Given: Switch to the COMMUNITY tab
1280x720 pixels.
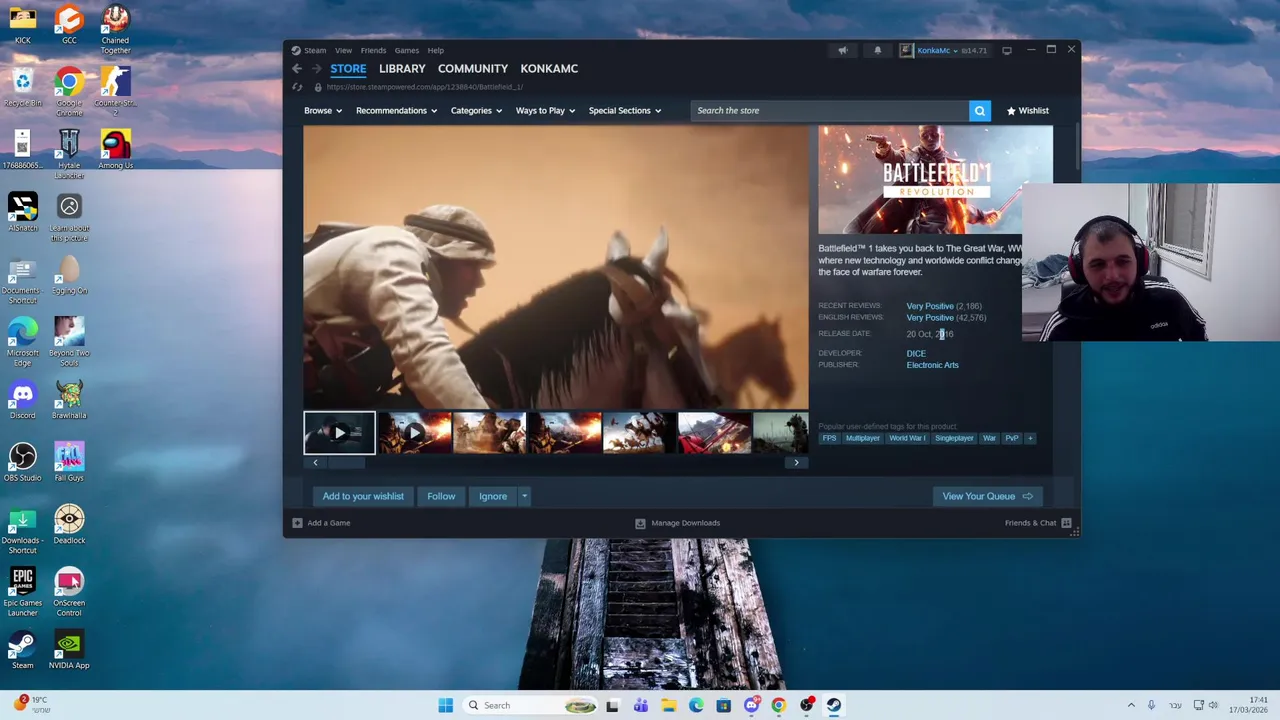Looking at the screenshot, I should (x=473, y=69).
